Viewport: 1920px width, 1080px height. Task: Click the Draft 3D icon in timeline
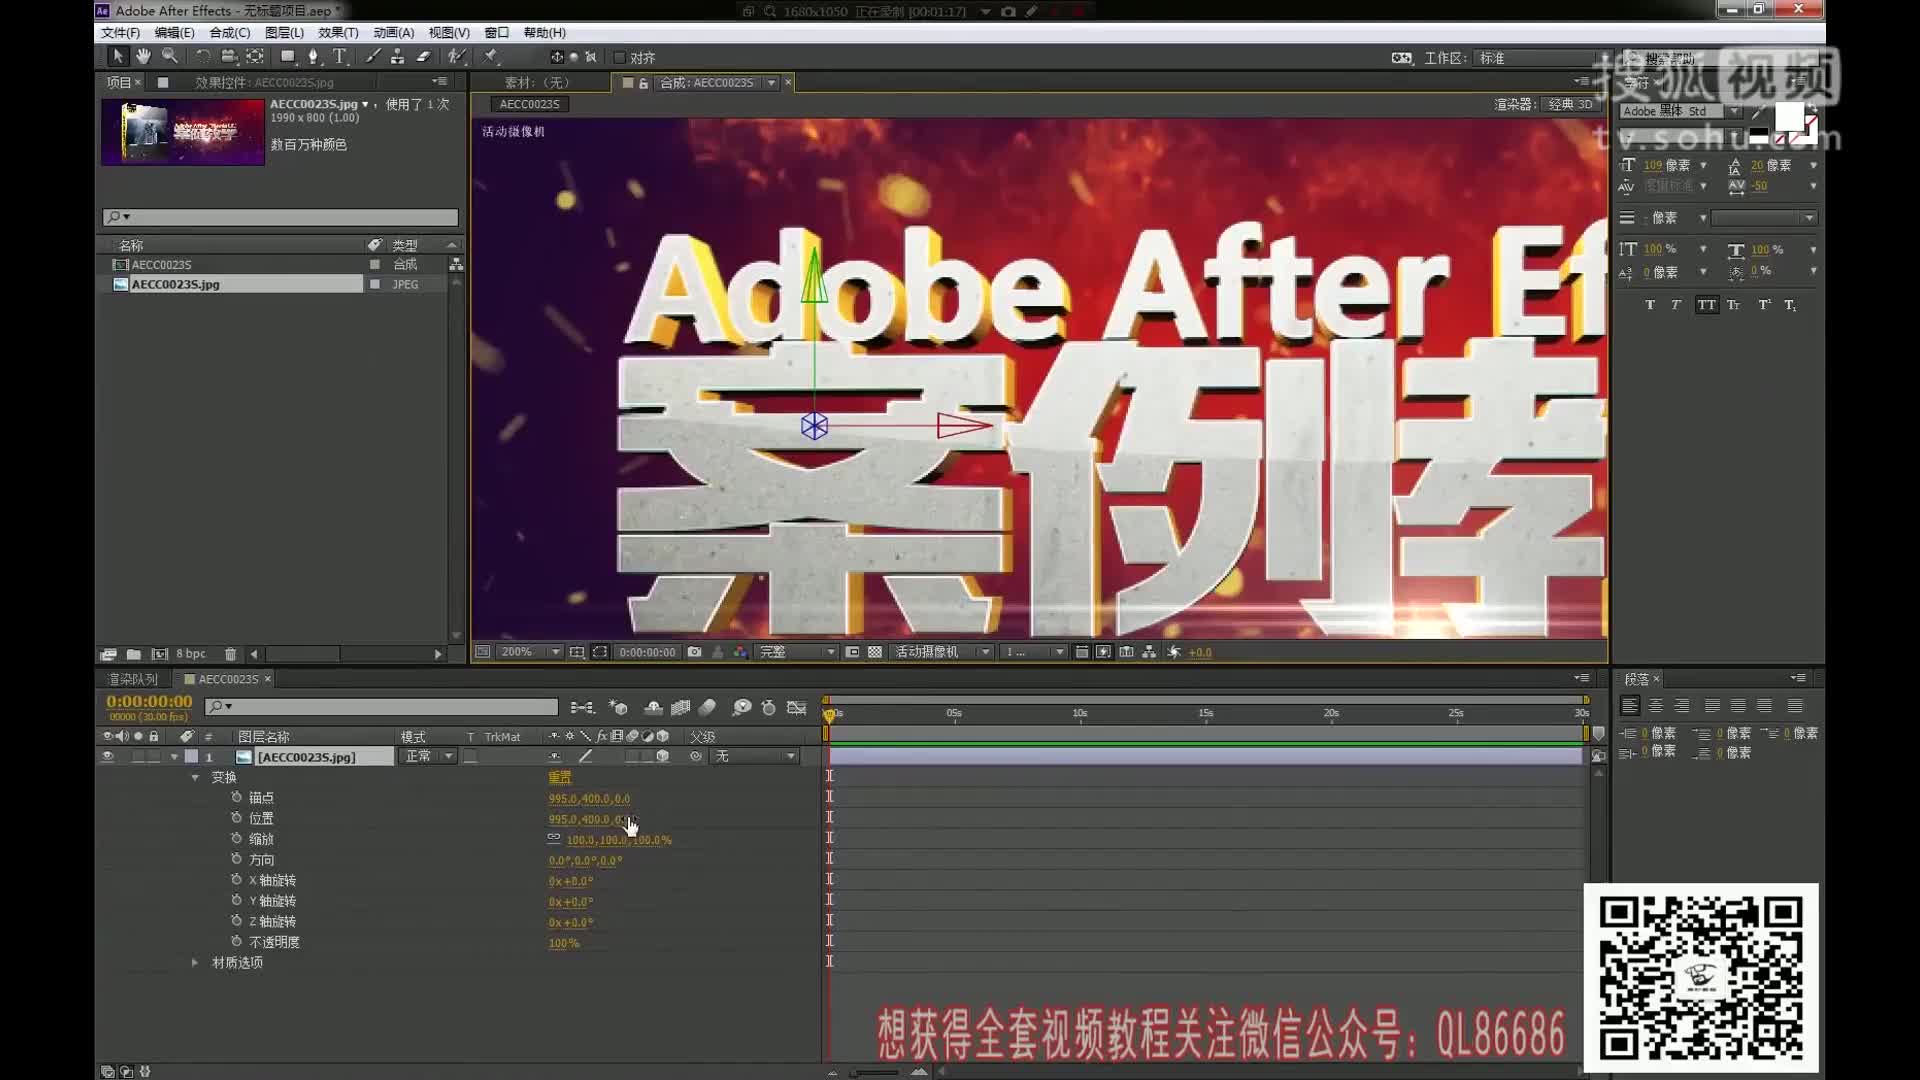tap(618, 708)
